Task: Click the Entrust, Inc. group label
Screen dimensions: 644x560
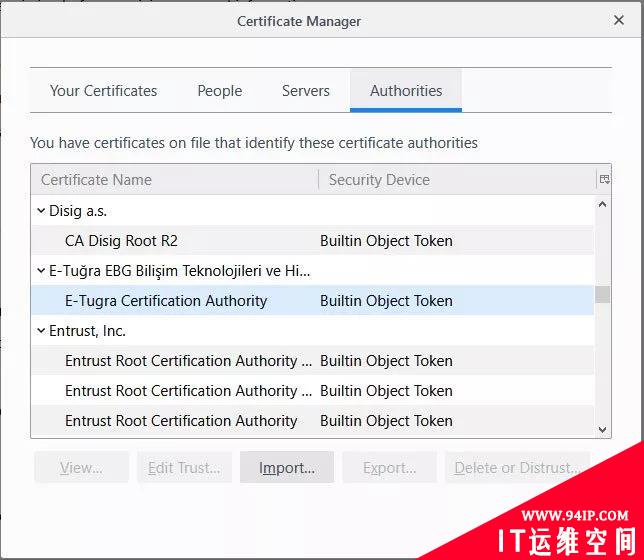Action: pos(87,331)
